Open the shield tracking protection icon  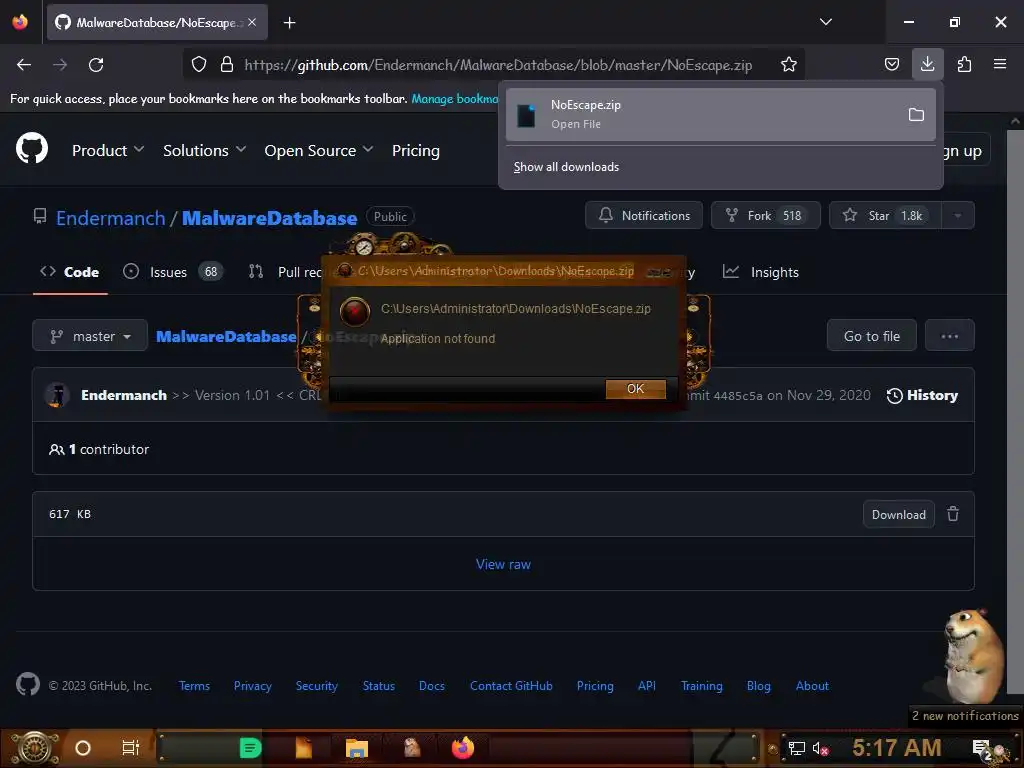pyautogui.click(x=199, y=65)
